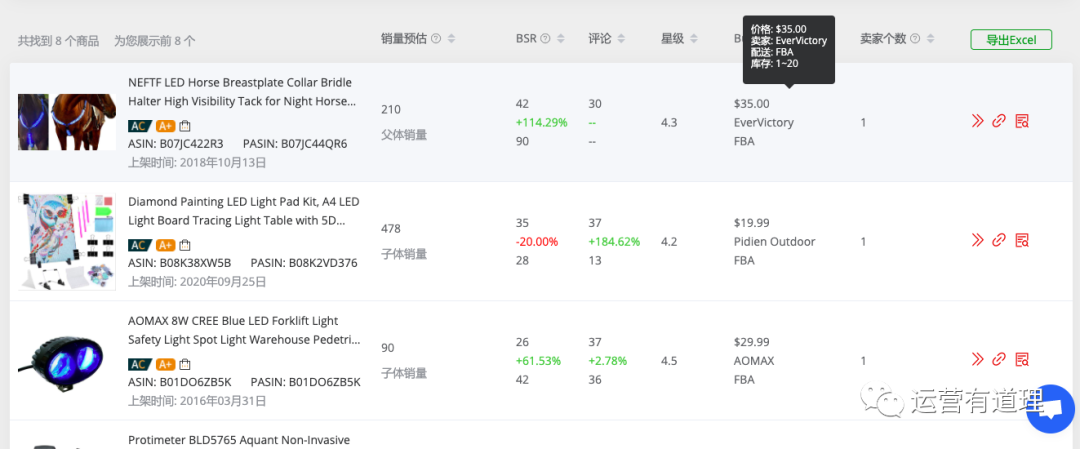1080x449 pixels.
Task: Click the 导出Excel export button
Action: (x=1010, y=40)
